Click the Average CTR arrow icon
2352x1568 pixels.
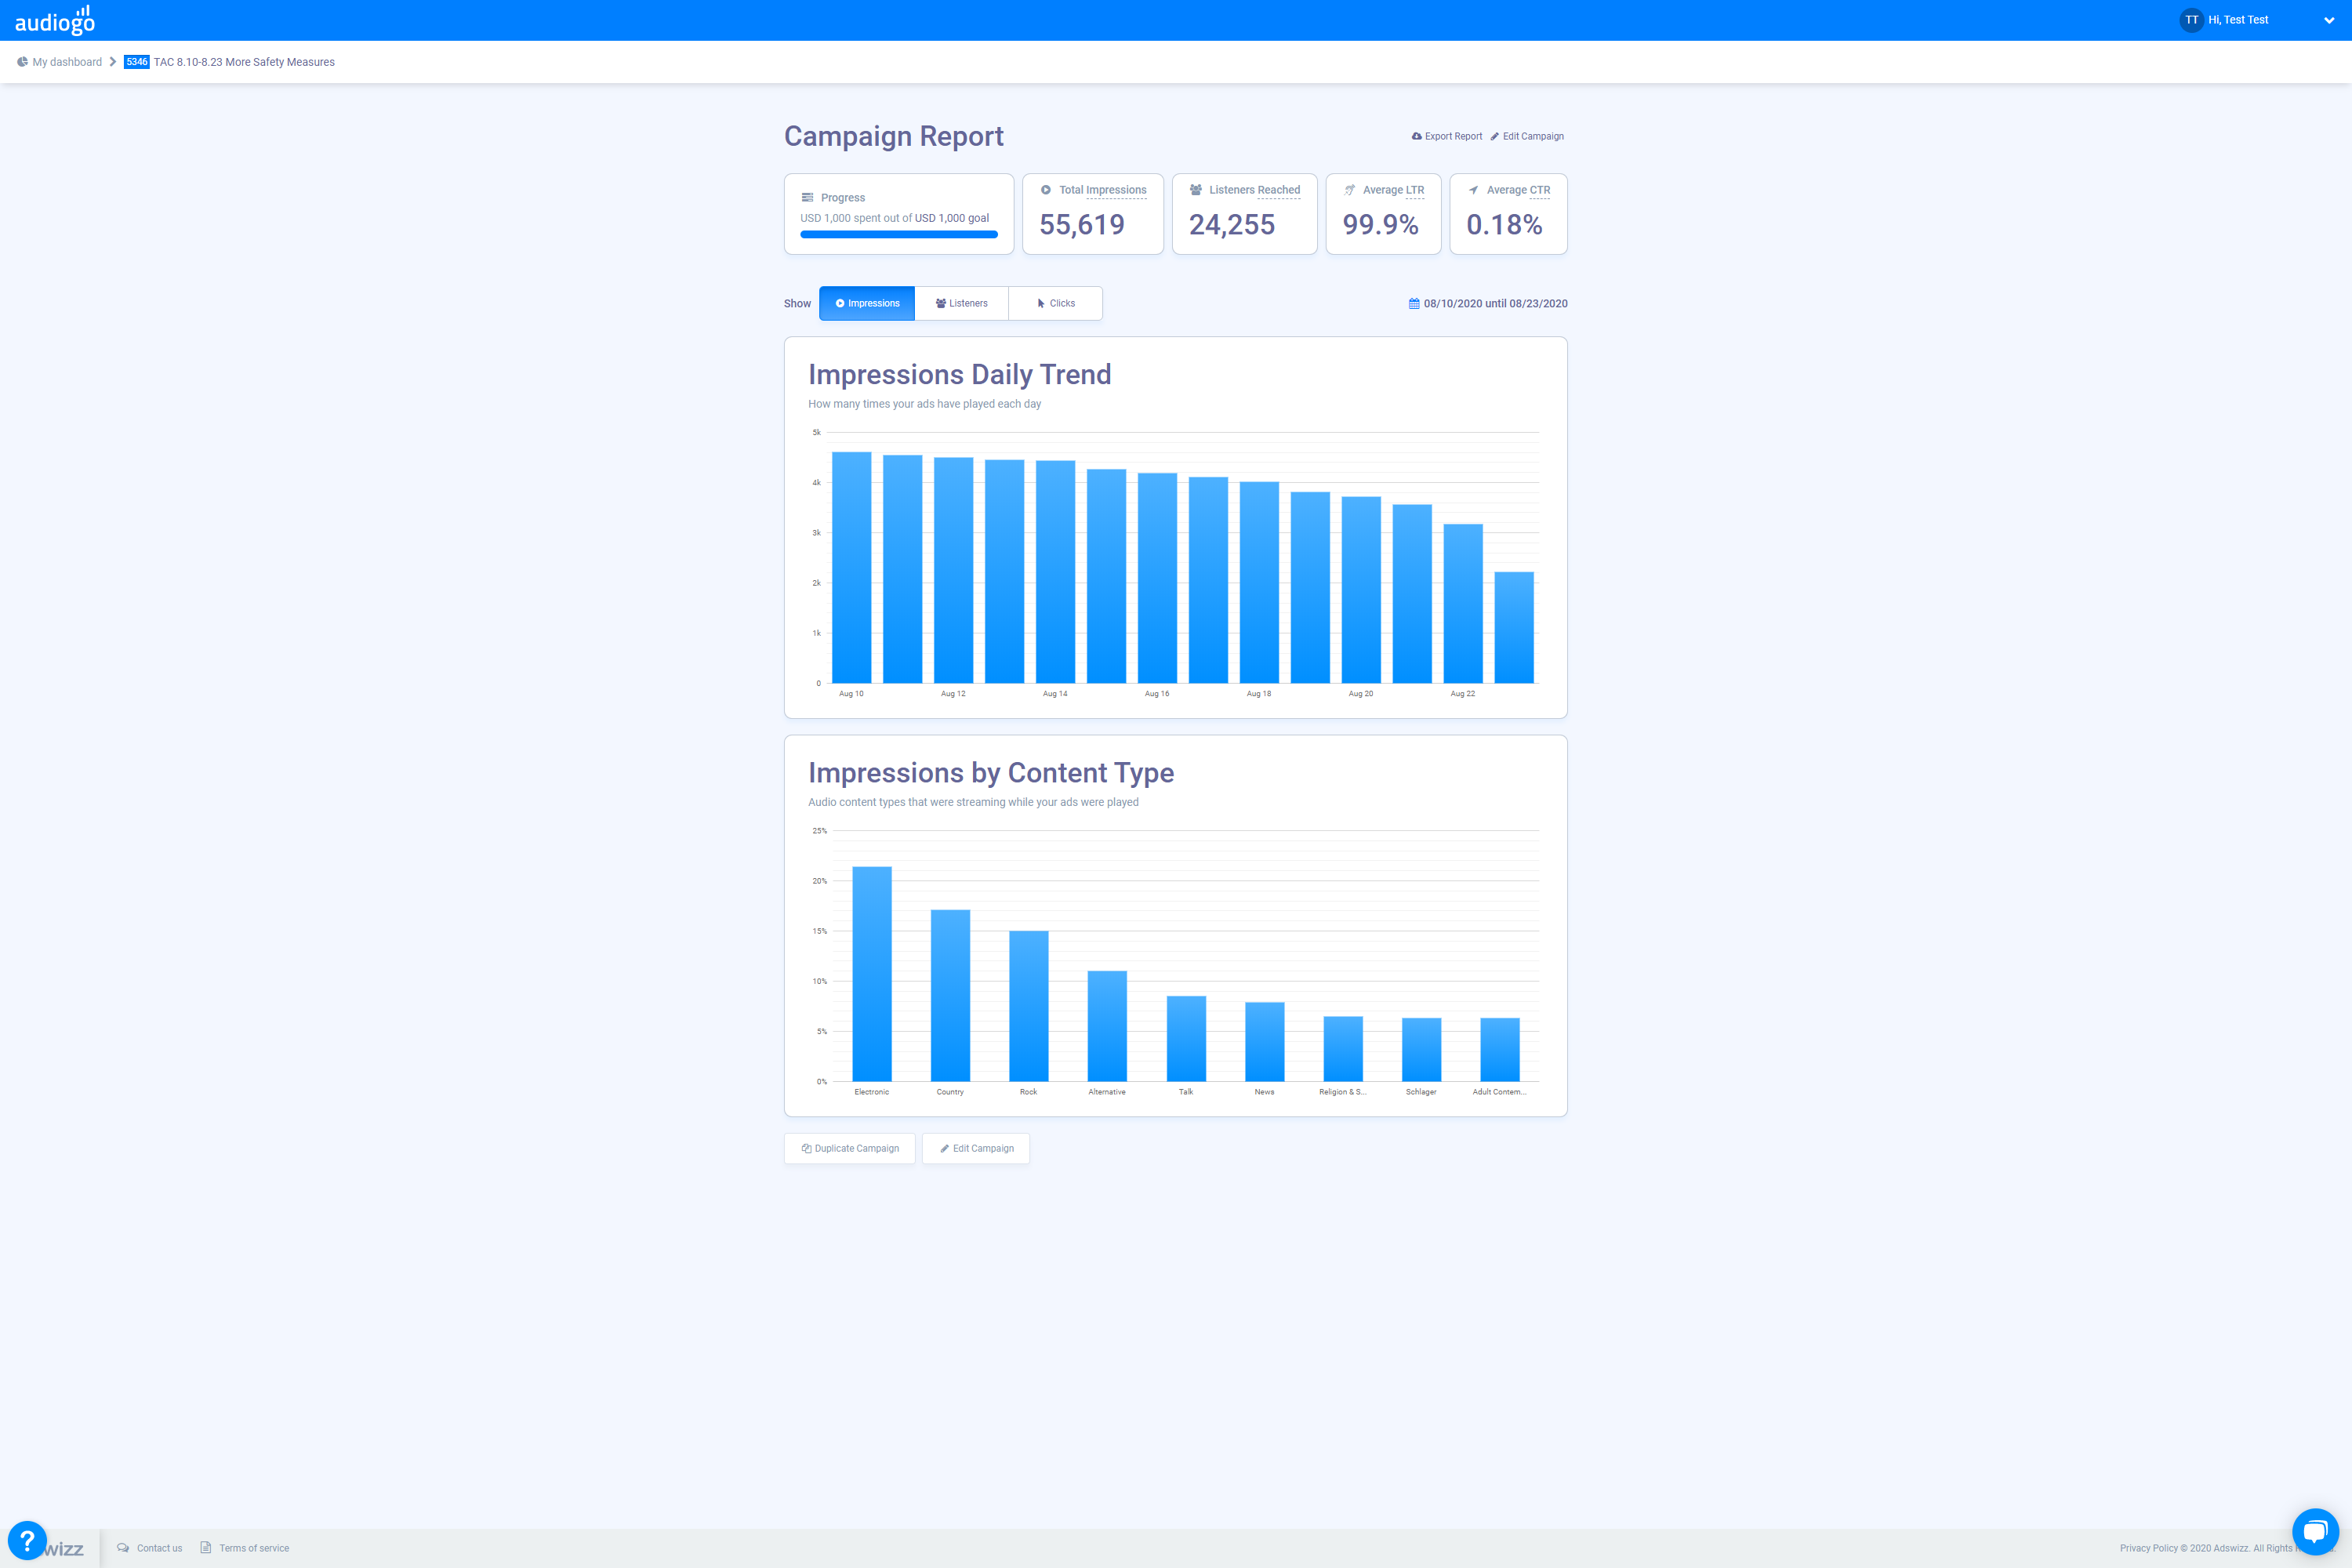(1473, 190)
